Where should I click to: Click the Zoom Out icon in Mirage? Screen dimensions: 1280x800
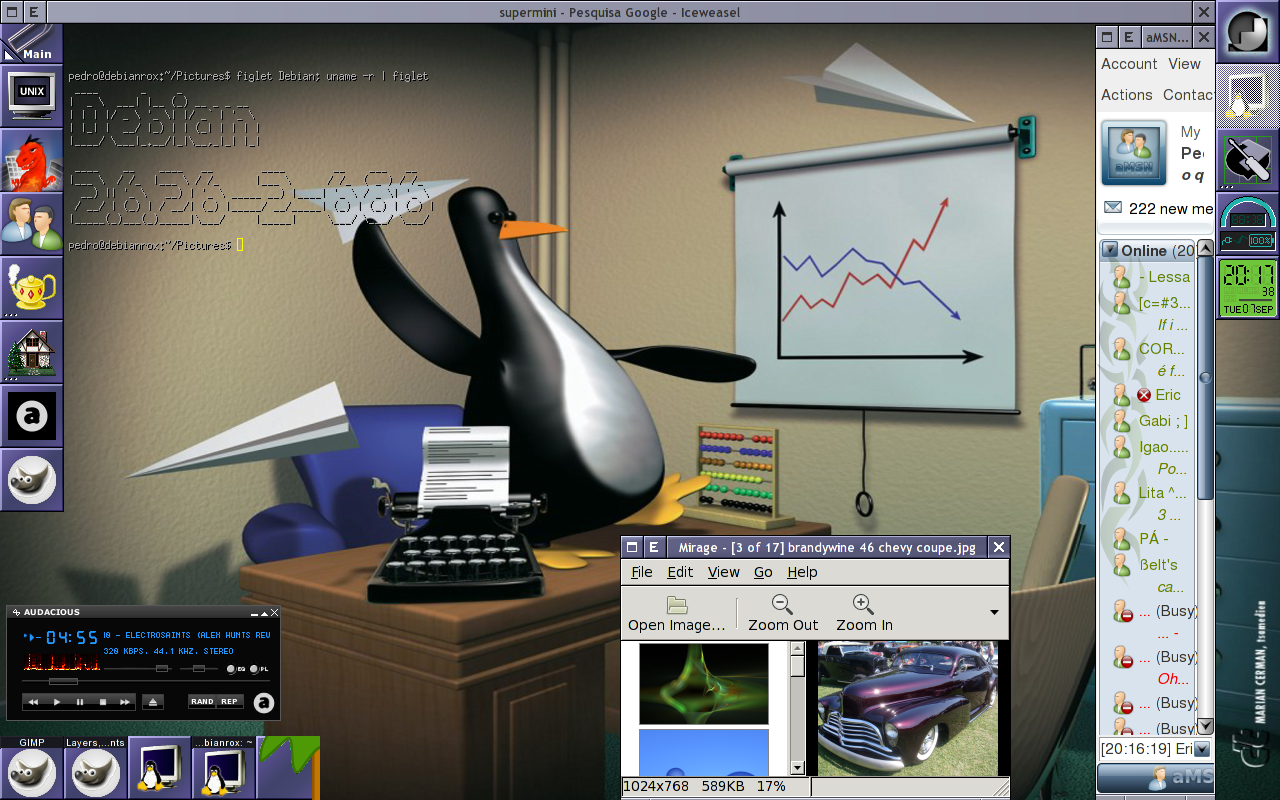pos(783,604)
